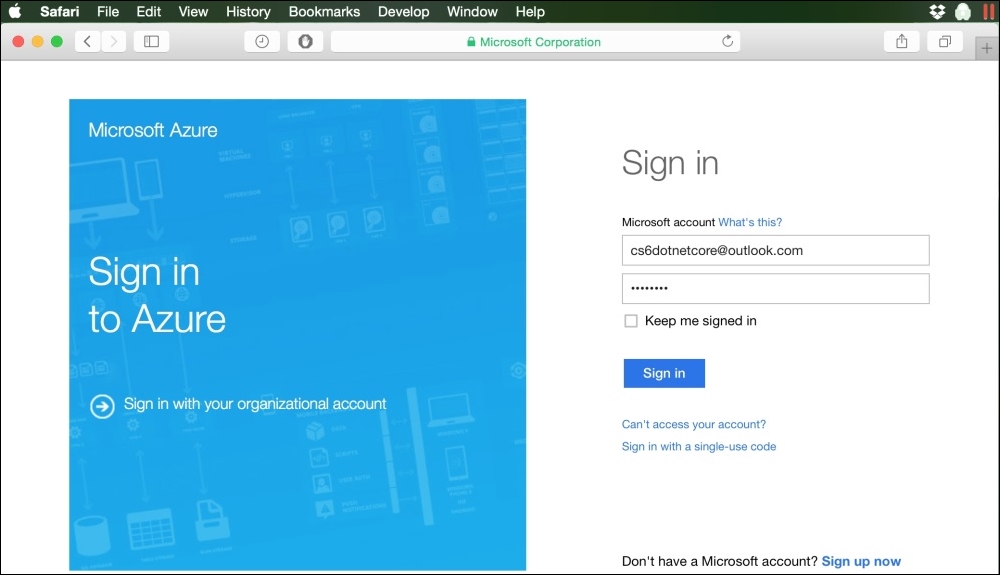Choose Sign in with a single-use code

699,447
